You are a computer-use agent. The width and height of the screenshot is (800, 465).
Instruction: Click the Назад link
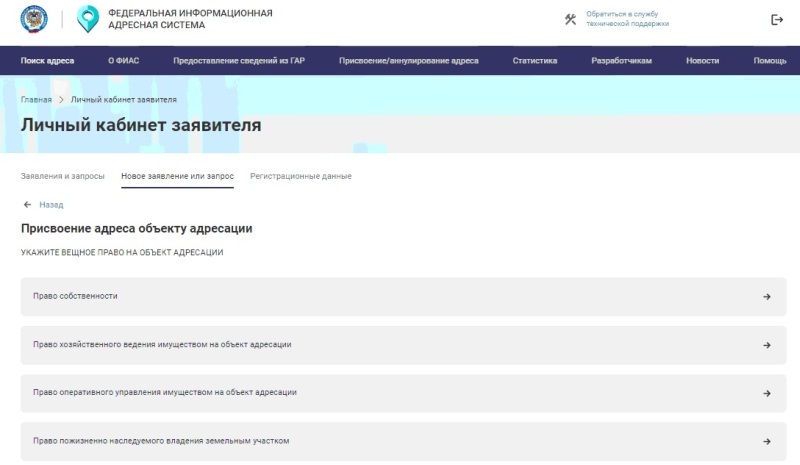[x=52, y=205]
